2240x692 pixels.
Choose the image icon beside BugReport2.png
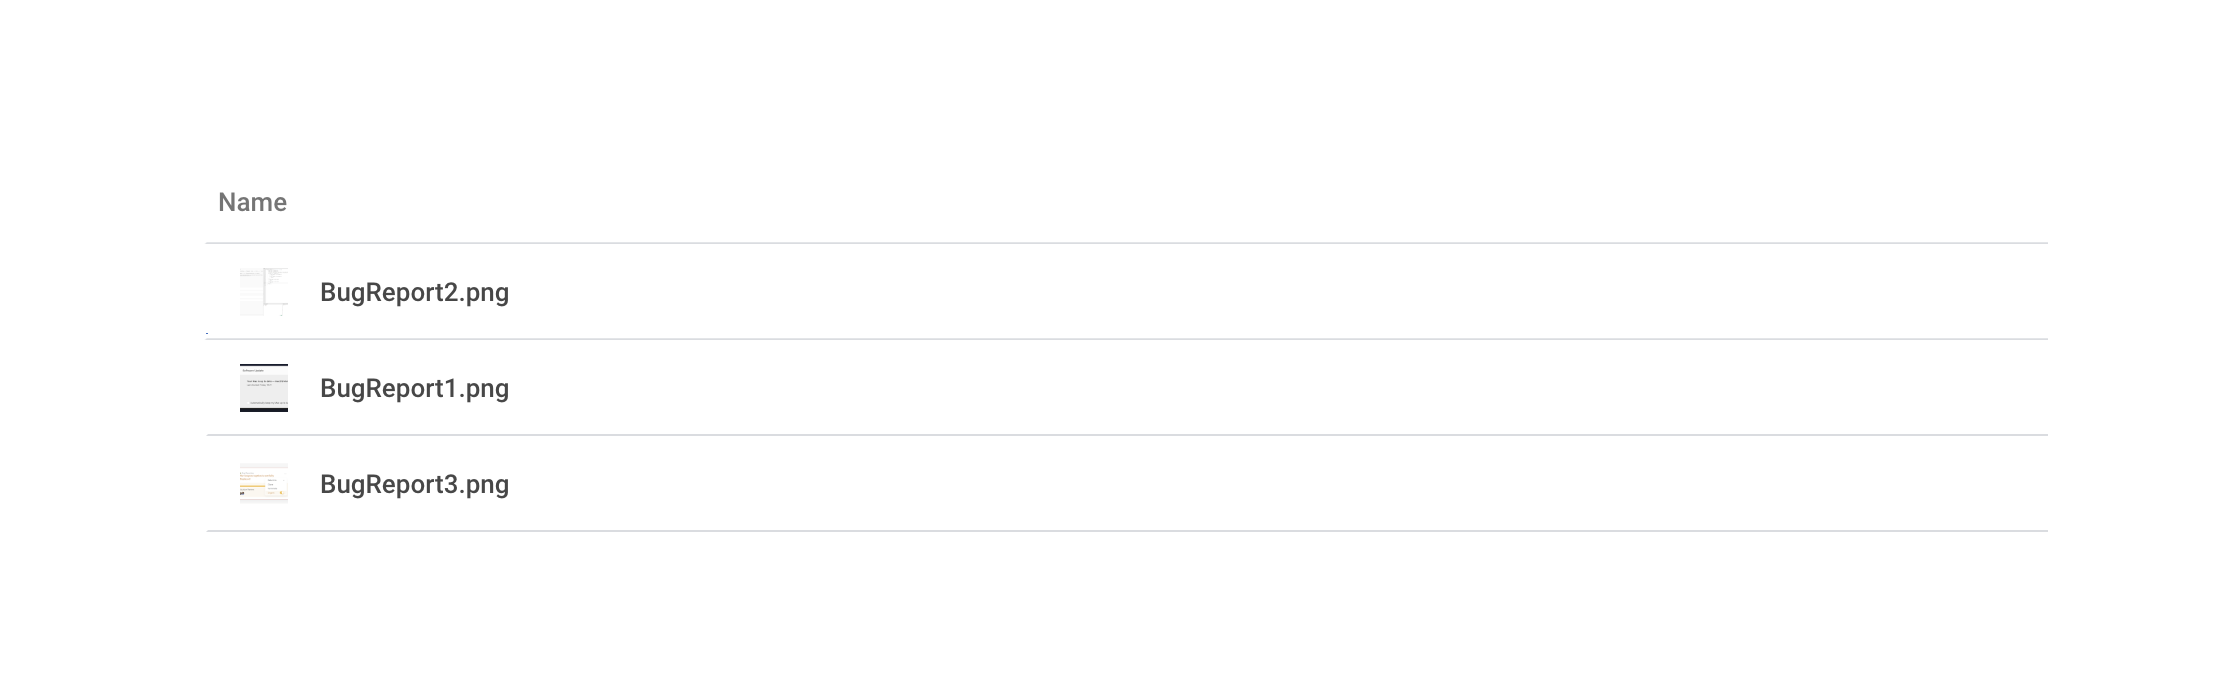tap(264, 292)
